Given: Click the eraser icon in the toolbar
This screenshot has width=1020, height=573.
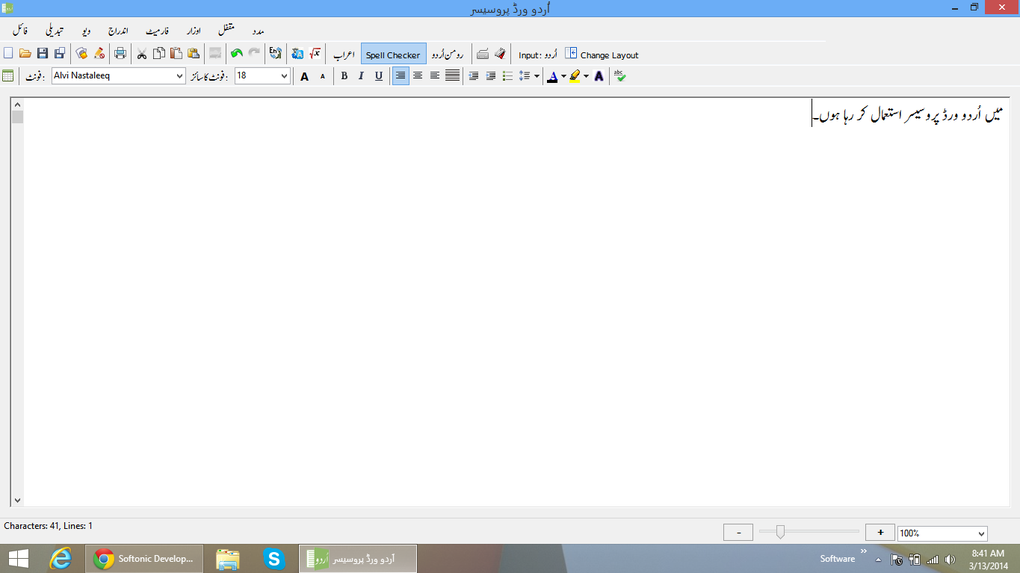Looking at the screenshot, I should click(x=500, y=53).
